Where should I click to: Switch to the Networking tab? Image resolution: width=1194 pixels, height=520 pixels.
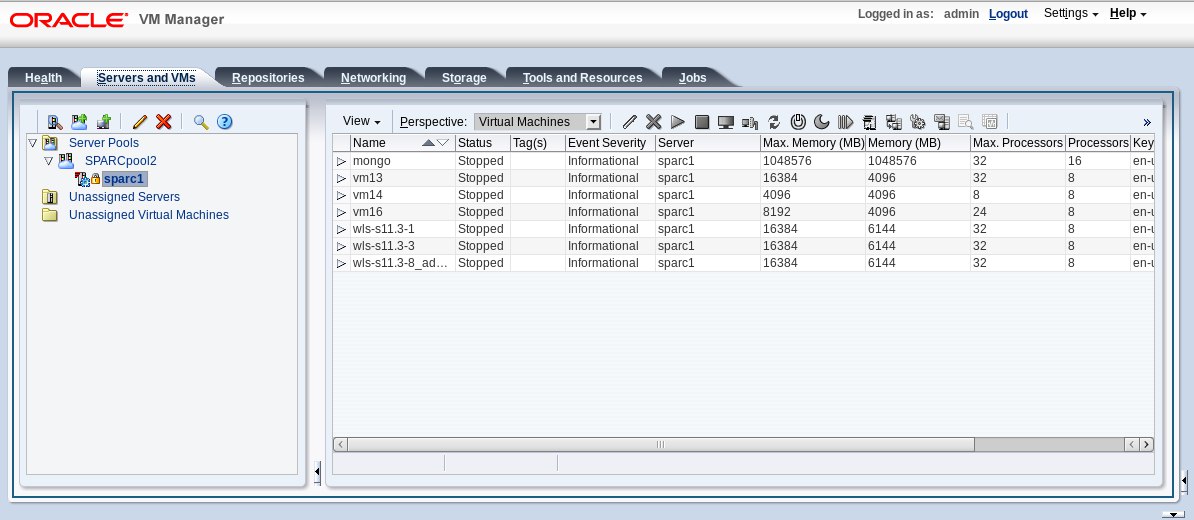tap(373, 78)
